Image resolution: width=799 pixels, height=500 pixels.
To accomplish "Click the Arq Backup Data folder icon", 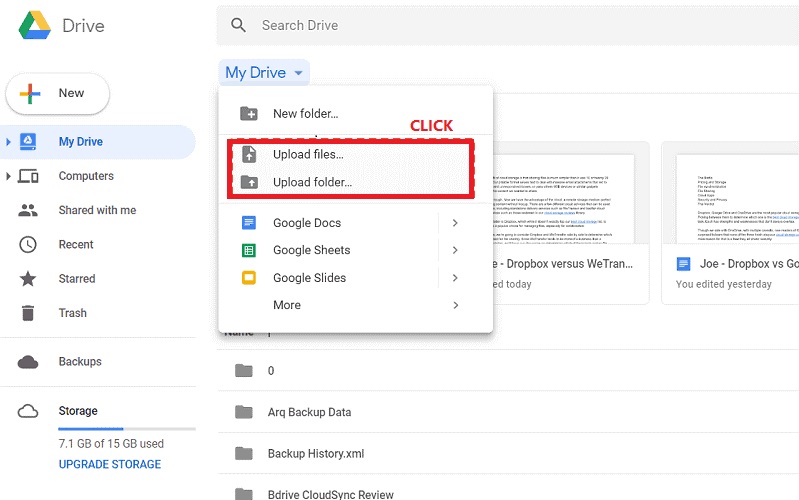I will tap(244, 412).
